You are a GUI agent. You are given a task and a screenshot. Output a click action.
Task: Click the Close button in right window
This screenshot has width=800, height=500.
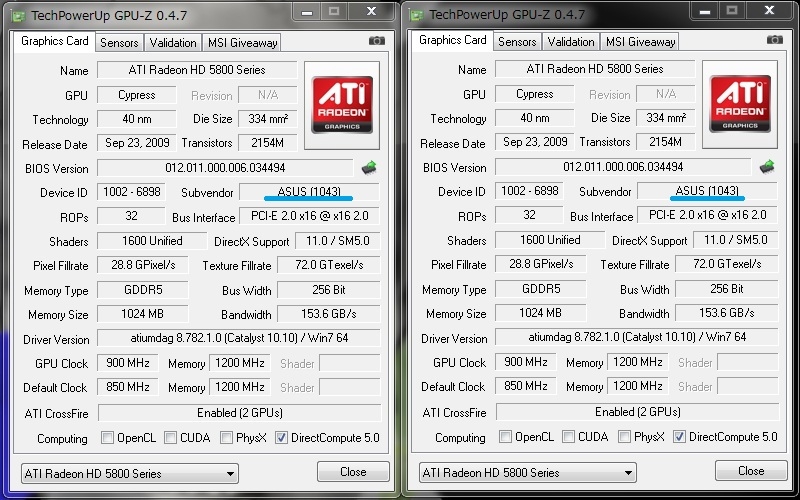click(x=751, y=471)
